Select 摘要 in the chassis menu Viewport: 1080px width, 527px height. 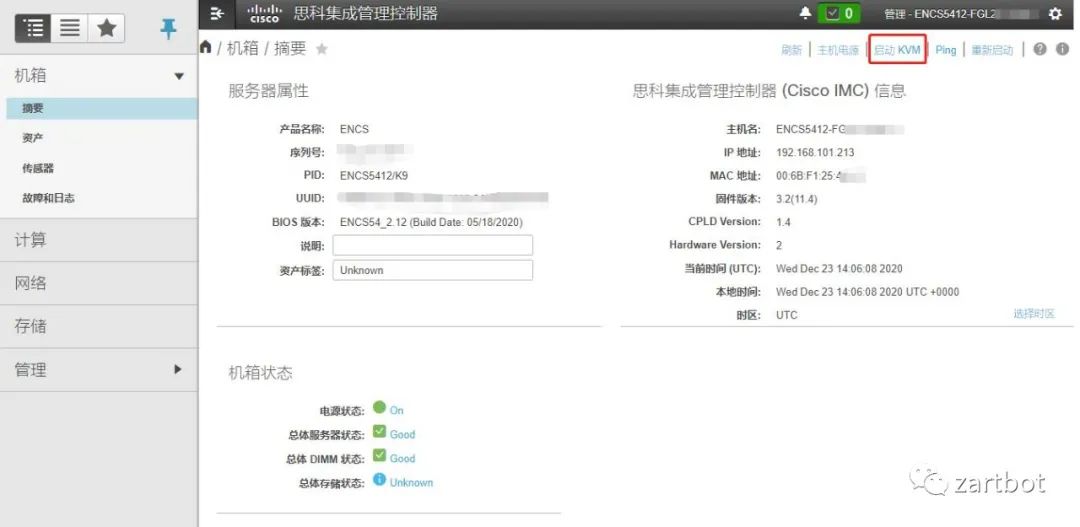(102, 108)
